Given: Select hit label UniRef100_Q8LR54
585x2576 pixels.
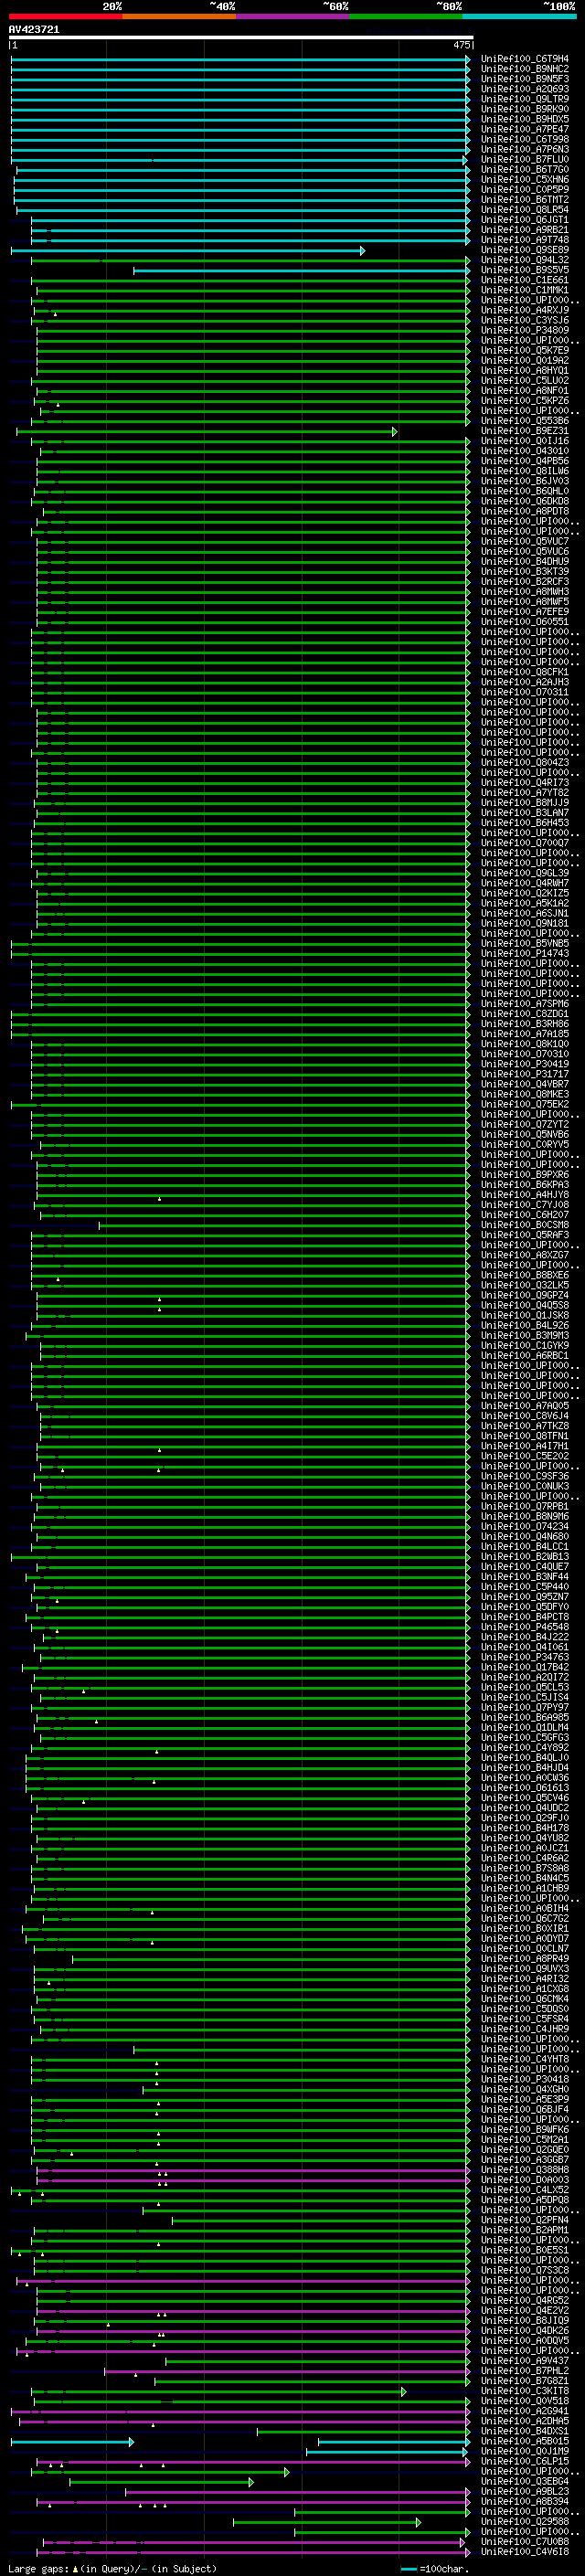Looking at the screenshot, I should (525, 210).
